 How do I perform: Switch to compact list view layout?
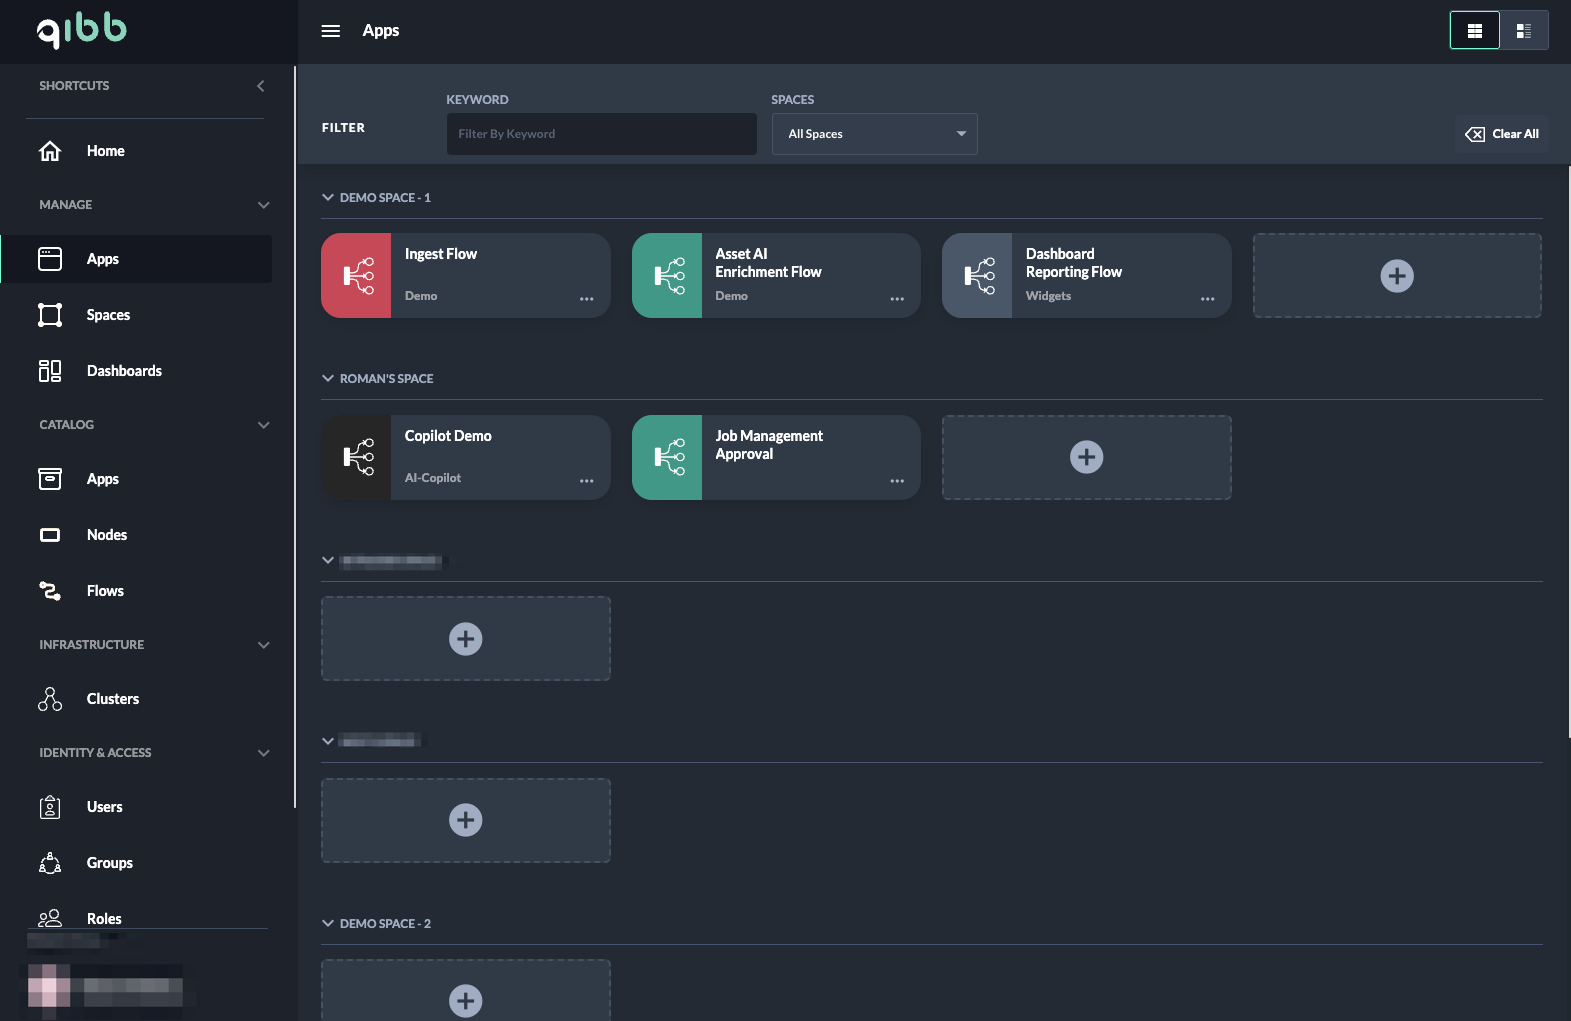(1523, 31)
